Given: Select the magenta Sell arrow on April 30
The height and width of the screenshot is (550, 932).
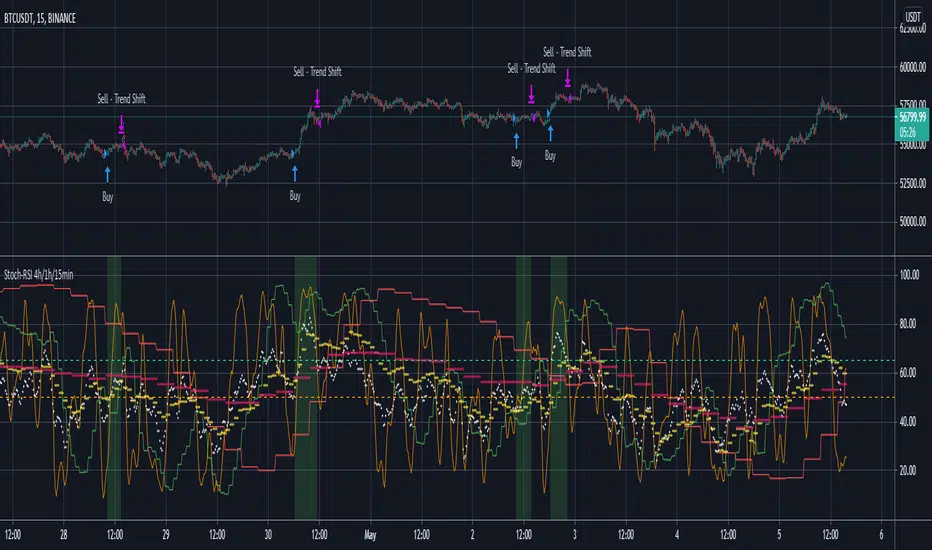Looking at the screenshot, I should coord(317,98).
